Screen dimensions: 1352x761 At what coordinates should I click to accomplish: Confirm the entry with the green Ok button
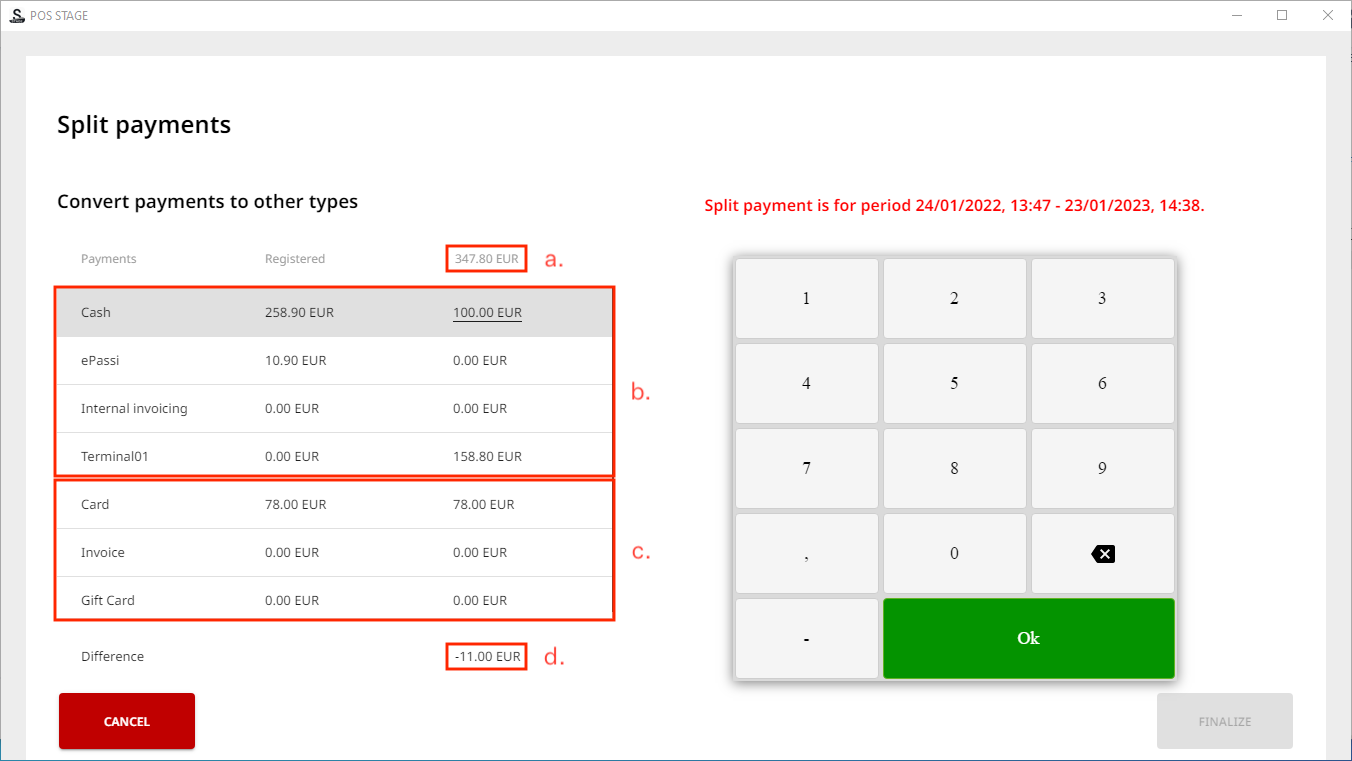click(1028, 638)
